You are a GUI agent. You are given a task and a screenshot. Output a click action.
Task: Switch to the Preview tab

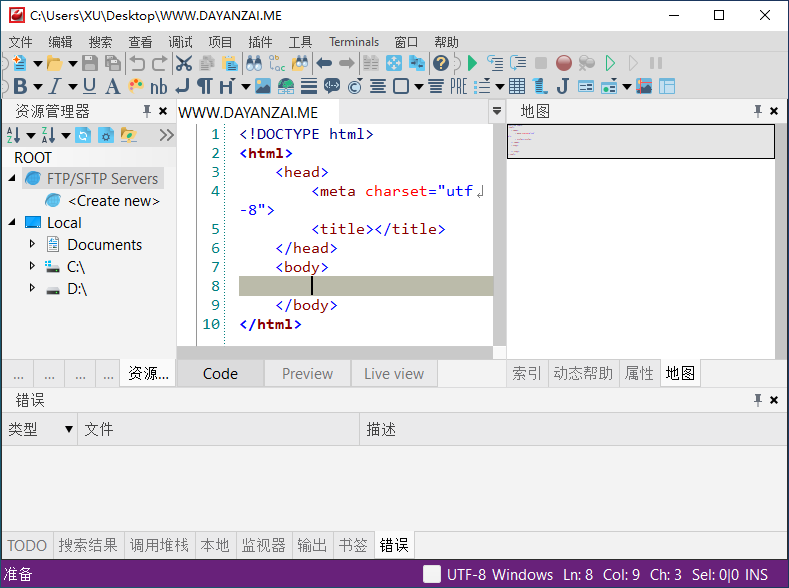point(307,374)
